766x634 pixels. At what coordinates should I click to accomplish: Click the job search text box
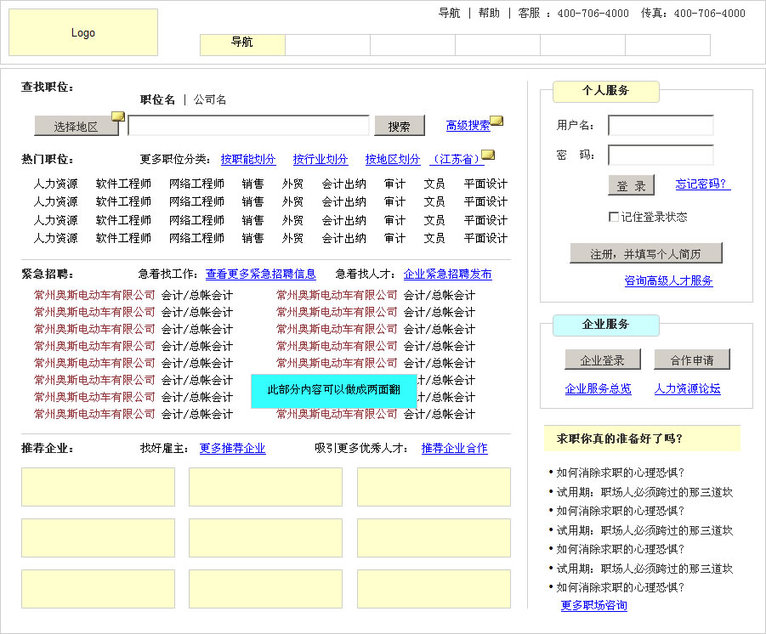[x=248, y=126]
